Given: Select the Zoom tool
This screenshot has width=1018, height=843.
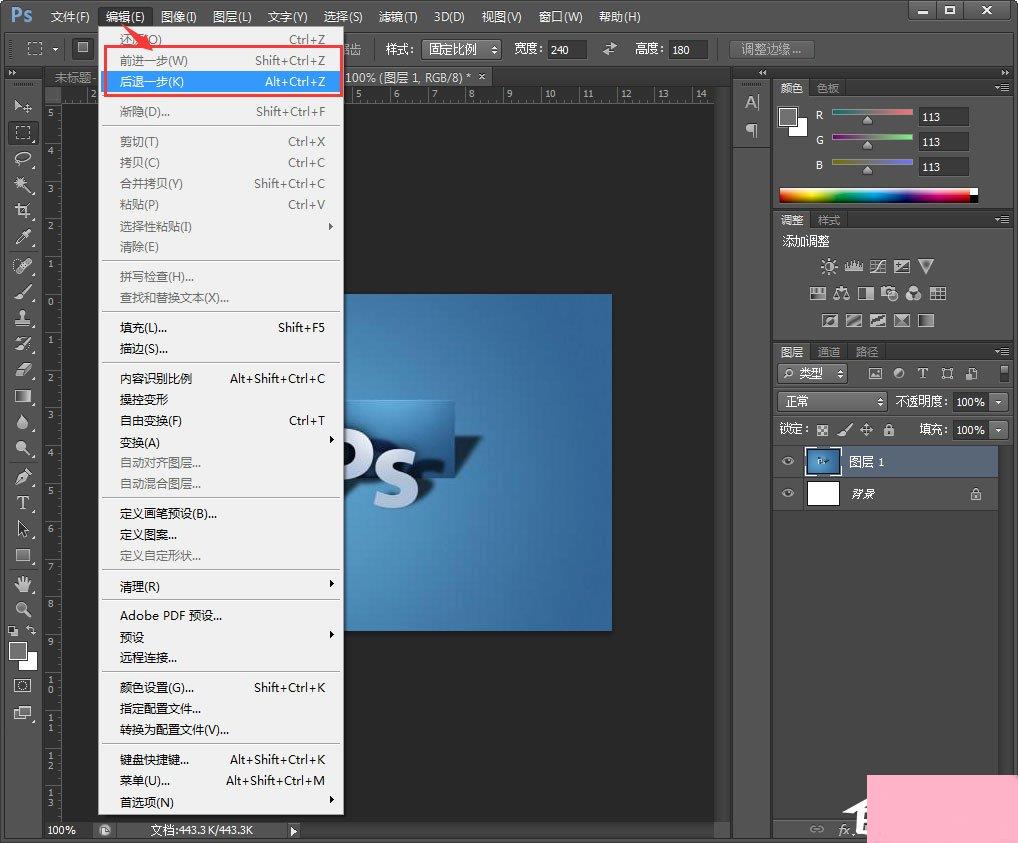Looking at the screenshot, I should (23, 609).
